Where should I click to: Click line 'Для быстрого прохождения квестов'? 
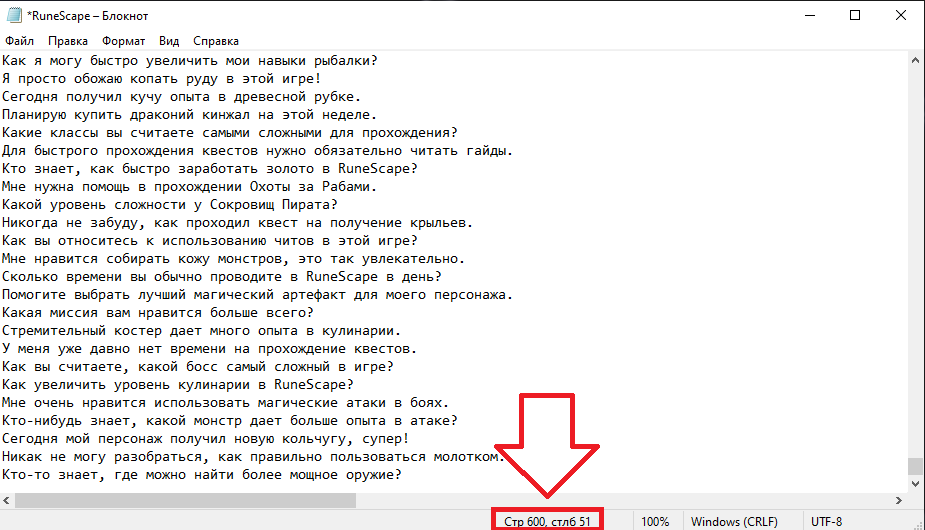tap(258, 151)
